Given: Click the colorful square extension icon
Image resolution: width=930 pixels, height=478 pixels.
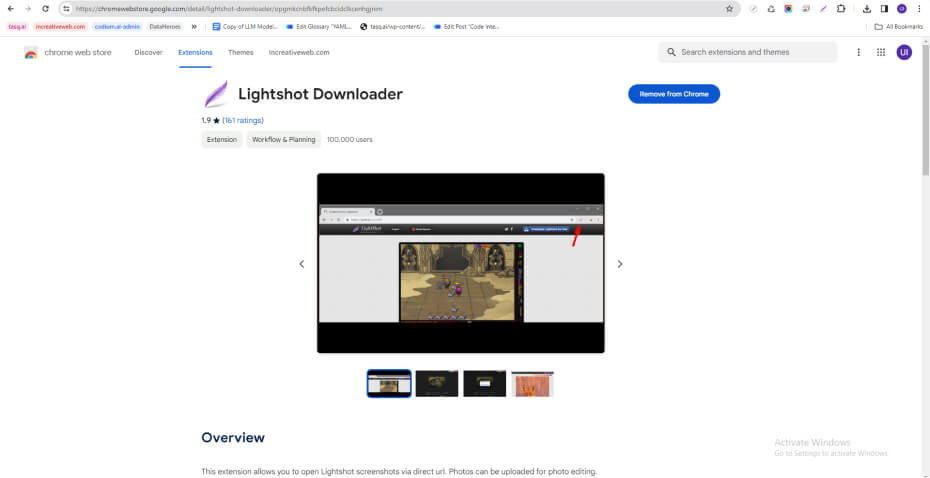Looking at the screenshot, I should [788, 9].
